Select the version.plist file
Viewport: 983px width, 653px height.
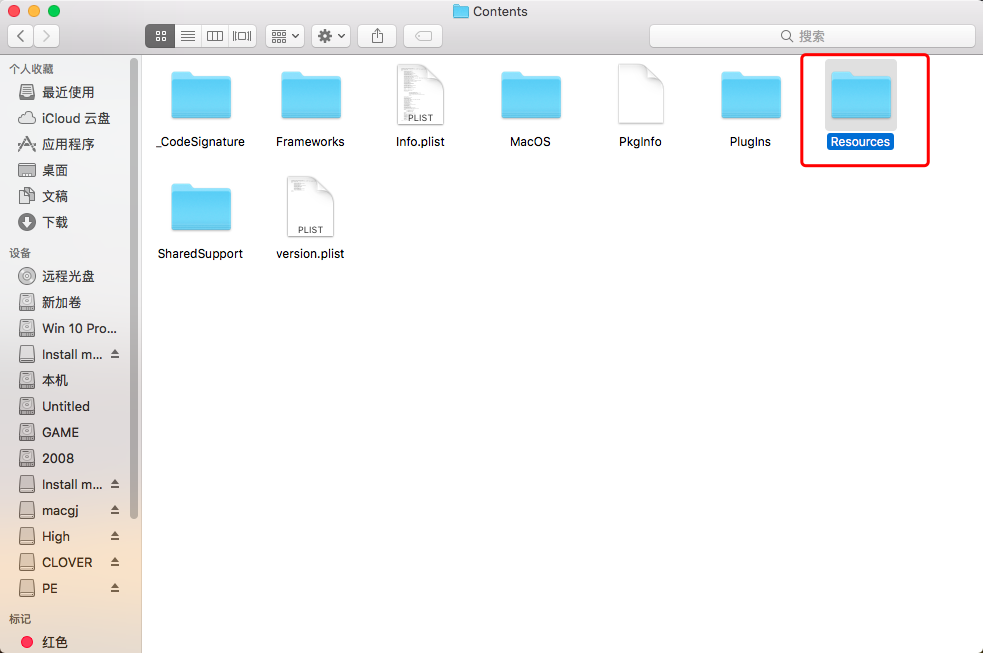[x=310, y=208]
